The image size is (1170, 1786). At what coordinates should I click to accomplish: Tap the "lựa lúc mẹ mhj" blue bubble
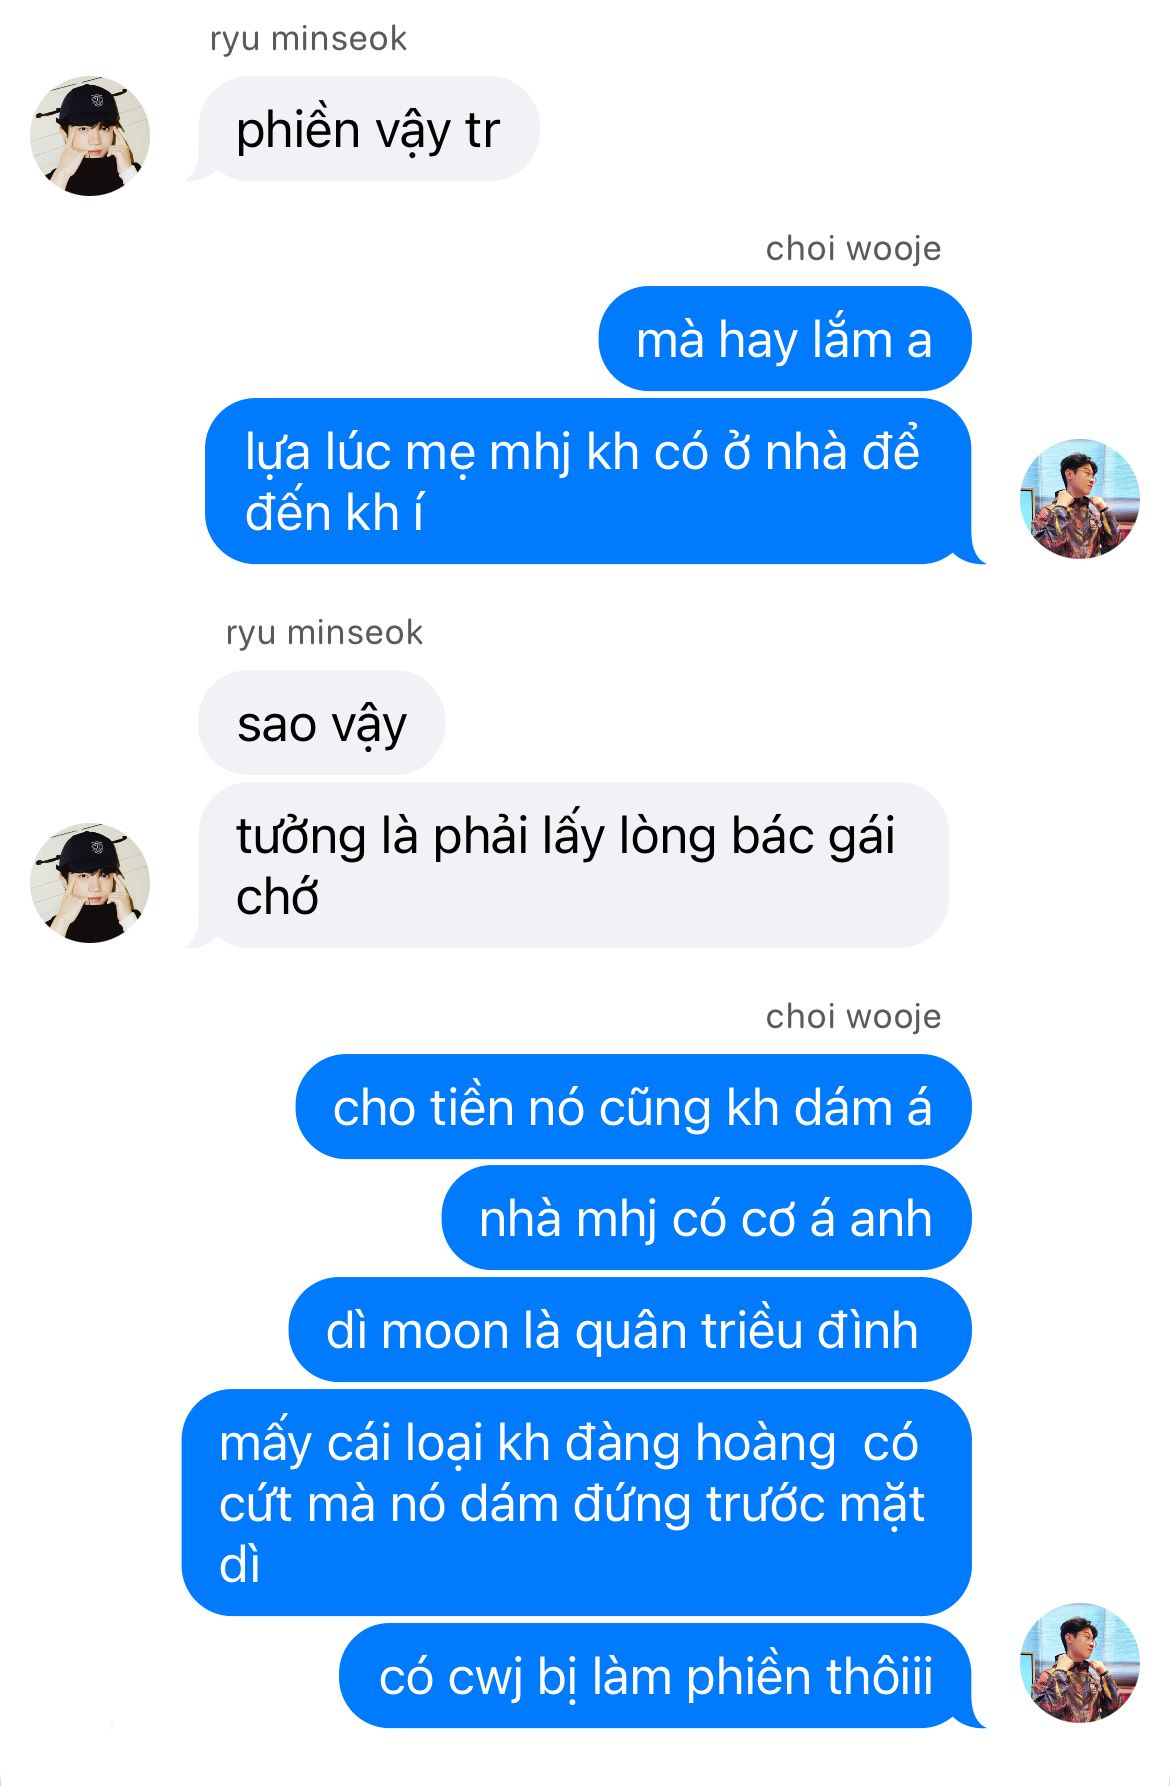(590, 481)
